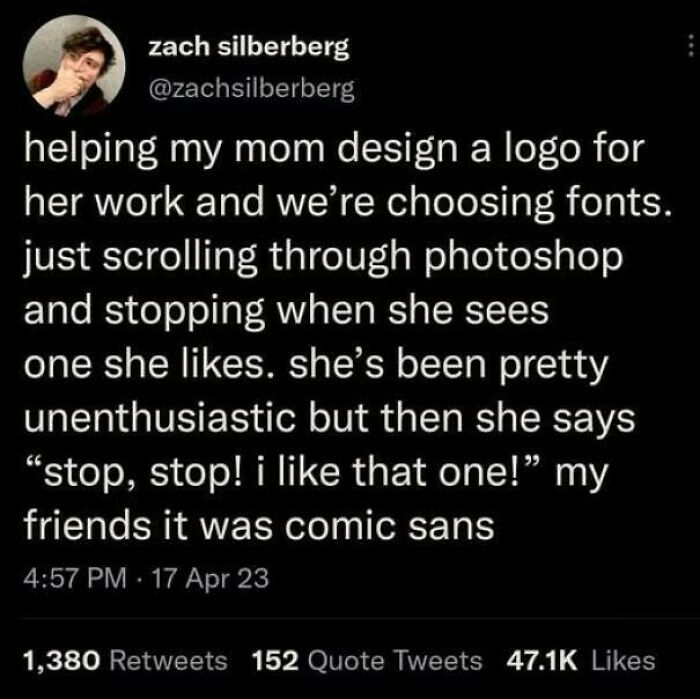The image size is (700, 699).
Task: Click the display name zach silberberg
Action: point(249,48)
